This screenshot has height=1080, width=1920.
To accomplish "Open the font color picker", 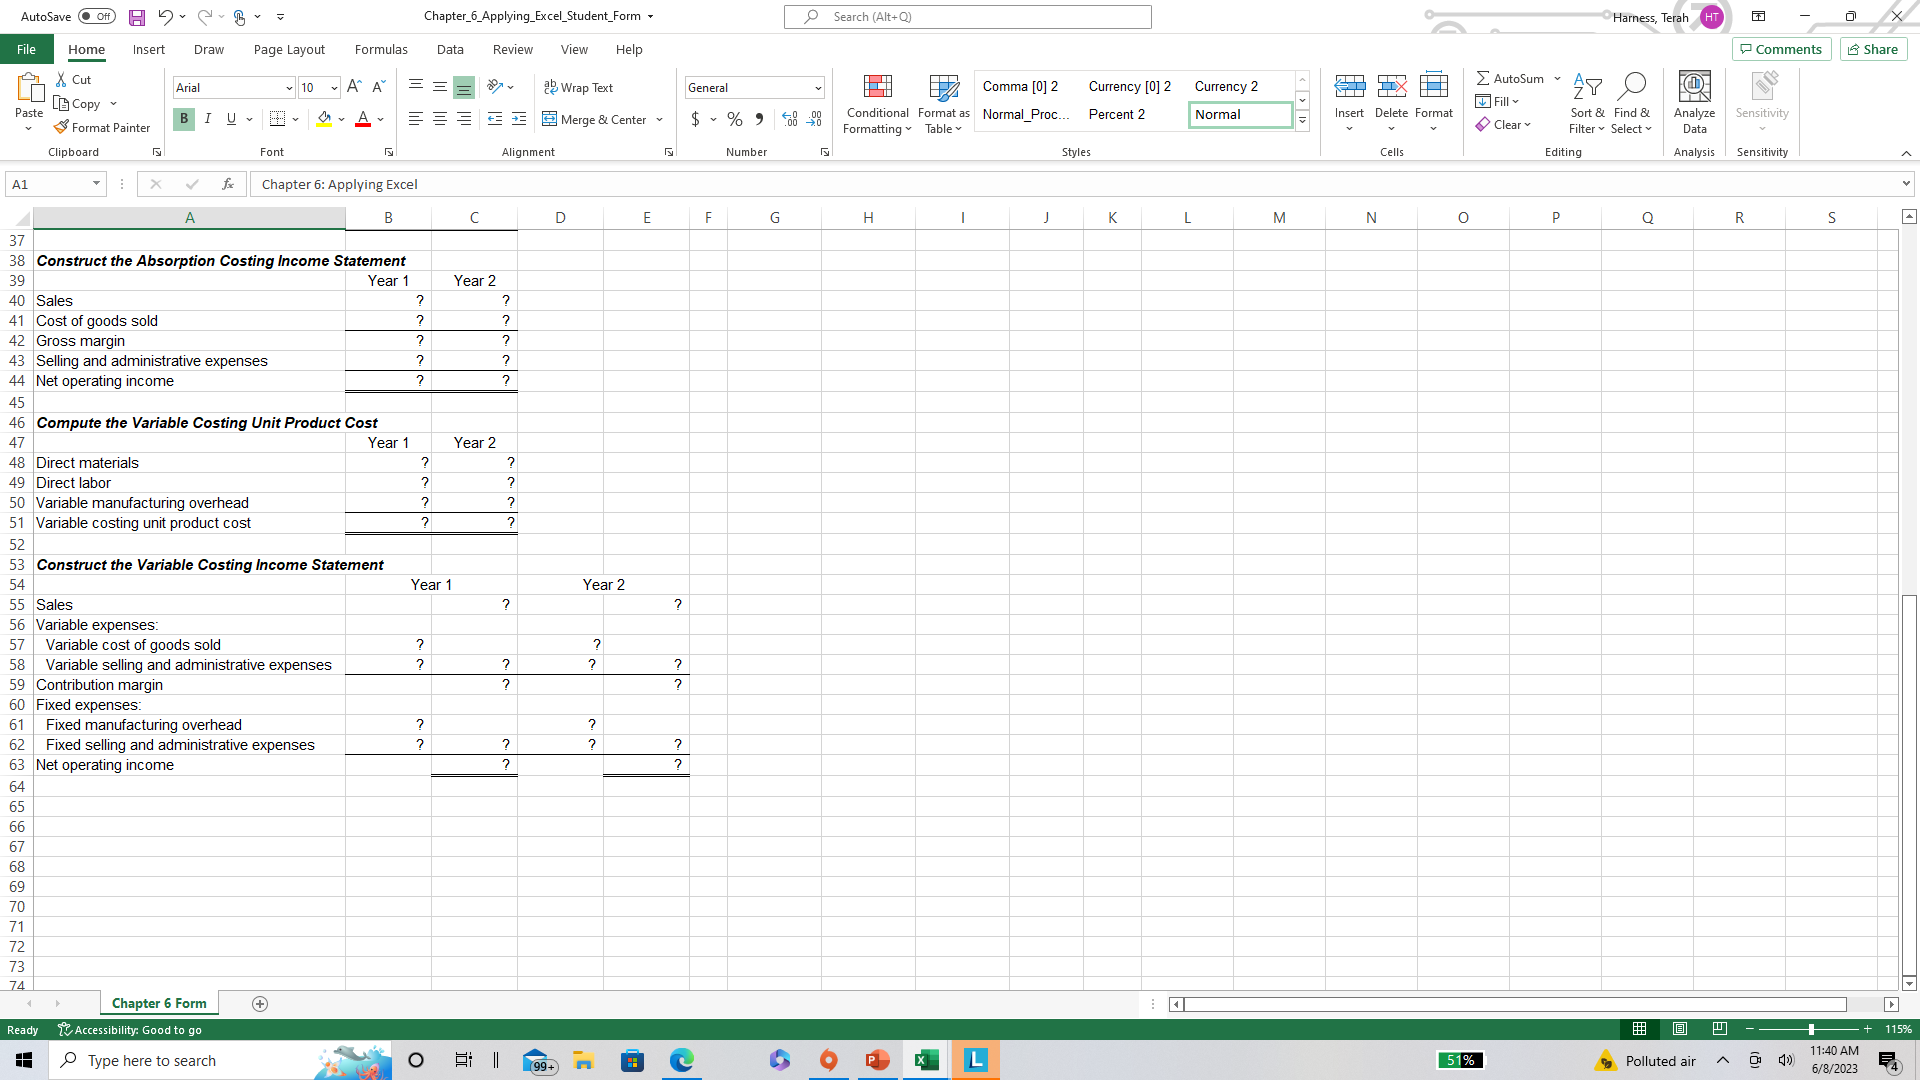I will click(x=379, y=119).
